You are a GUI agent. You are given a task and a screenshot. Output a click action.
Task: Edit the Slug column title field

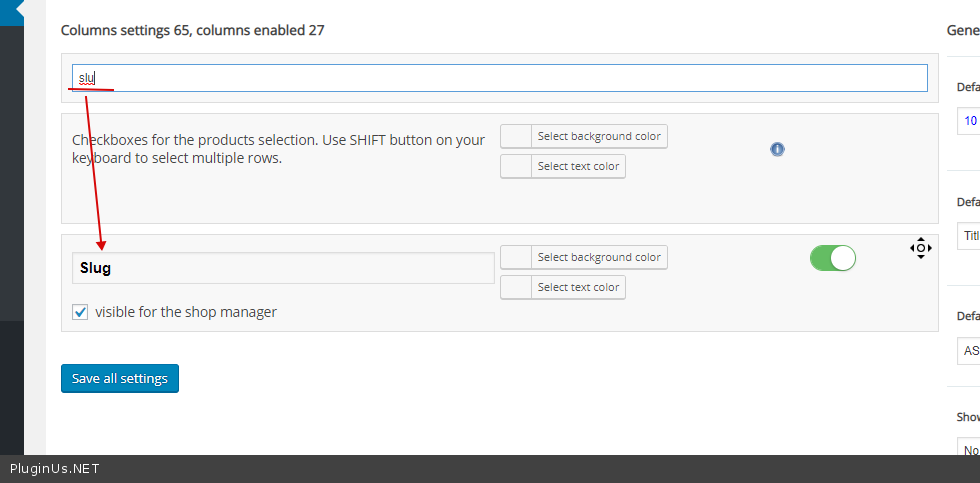[x=283, y=268]
